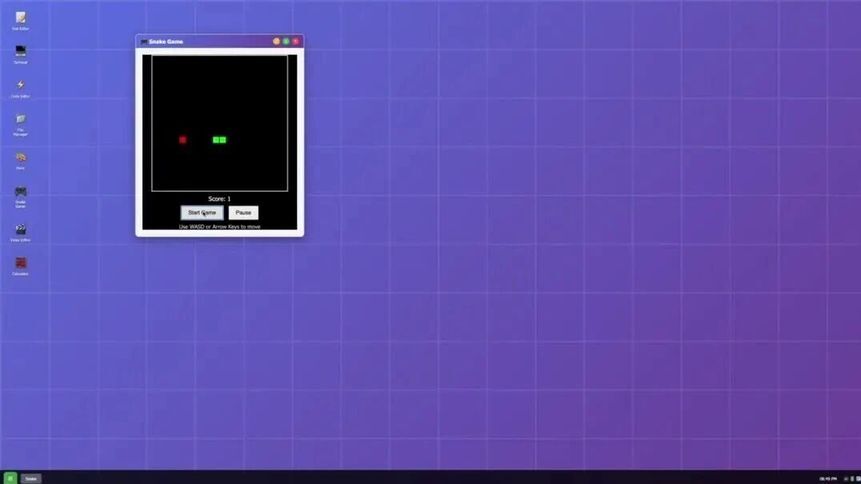Click the Score: 1 label
Viewport: 861px width, 484px height.
click(220, 199)
